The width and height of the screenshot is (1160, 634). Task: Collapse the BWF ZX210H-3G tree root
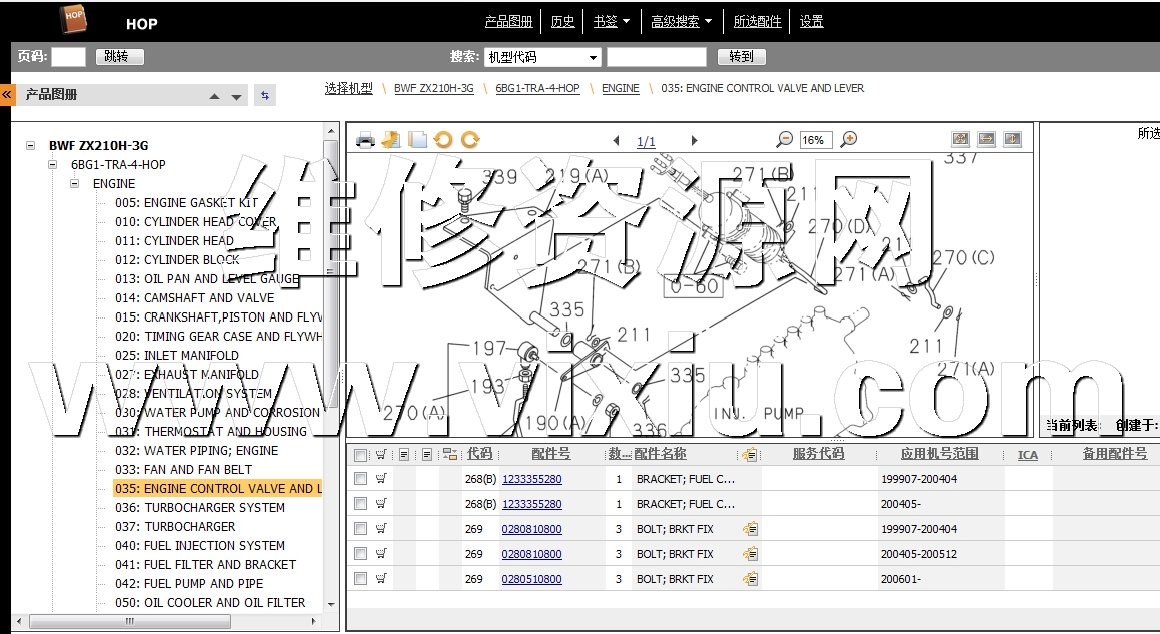click(31, 146)
